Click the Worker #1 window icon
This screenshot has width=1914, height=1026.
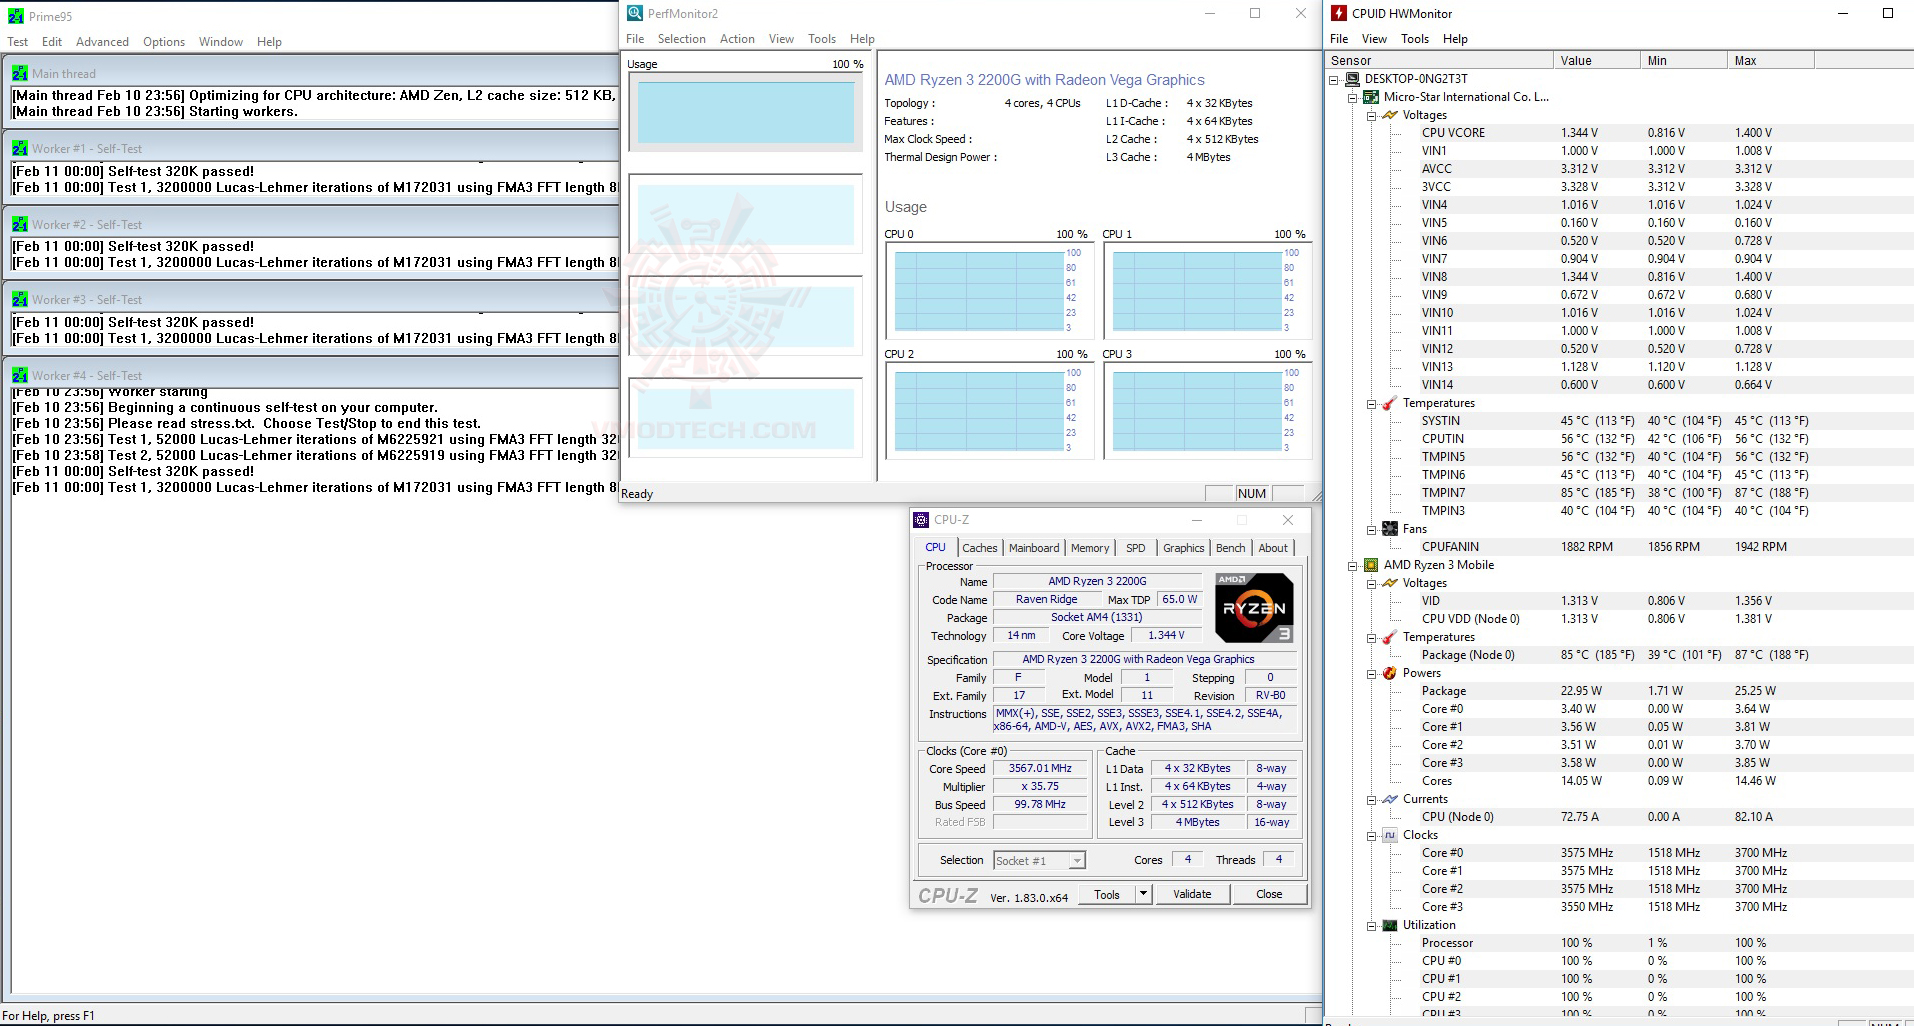click(19, 148)
